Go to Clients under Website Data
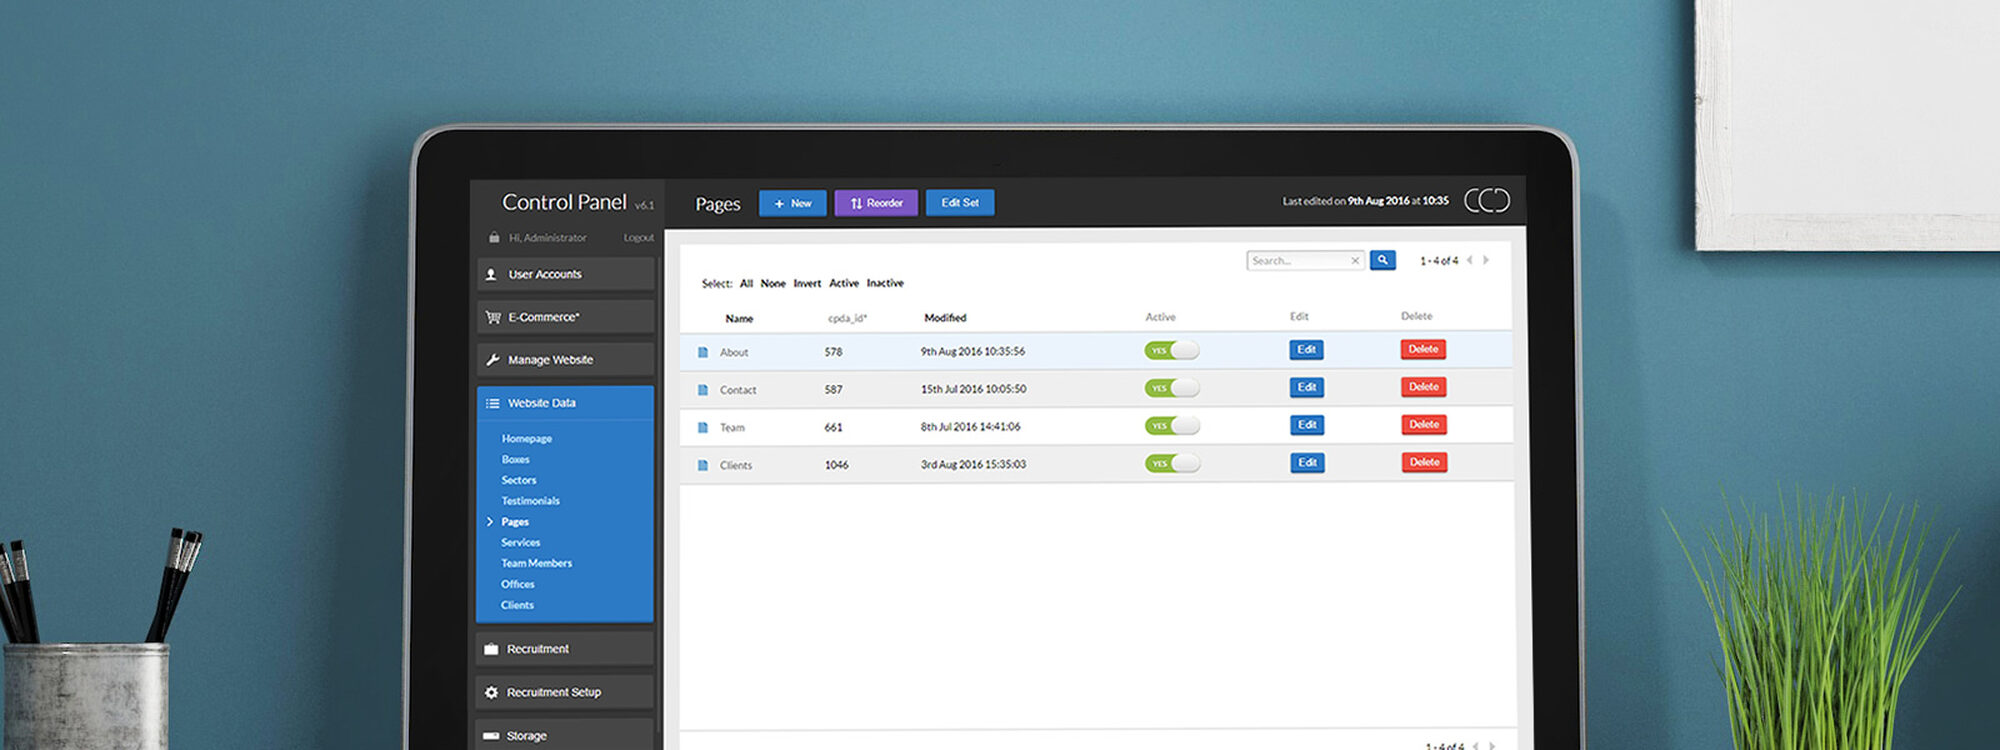 click(518, 605)
